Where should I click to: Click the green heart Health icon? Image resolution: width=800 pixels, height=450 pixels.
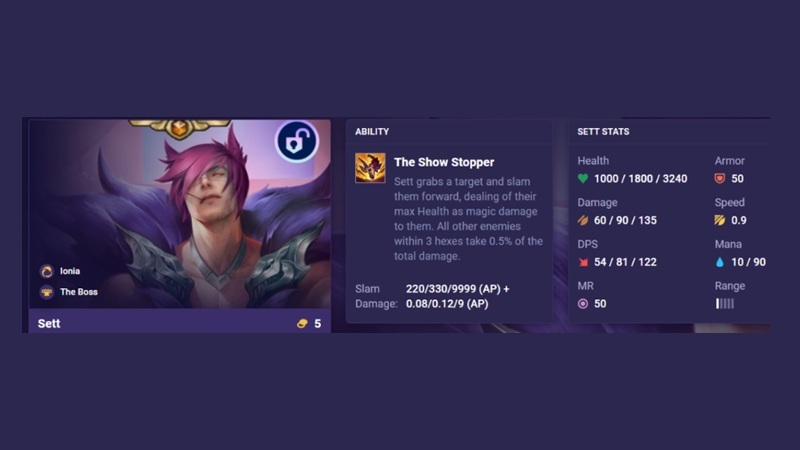583,179
